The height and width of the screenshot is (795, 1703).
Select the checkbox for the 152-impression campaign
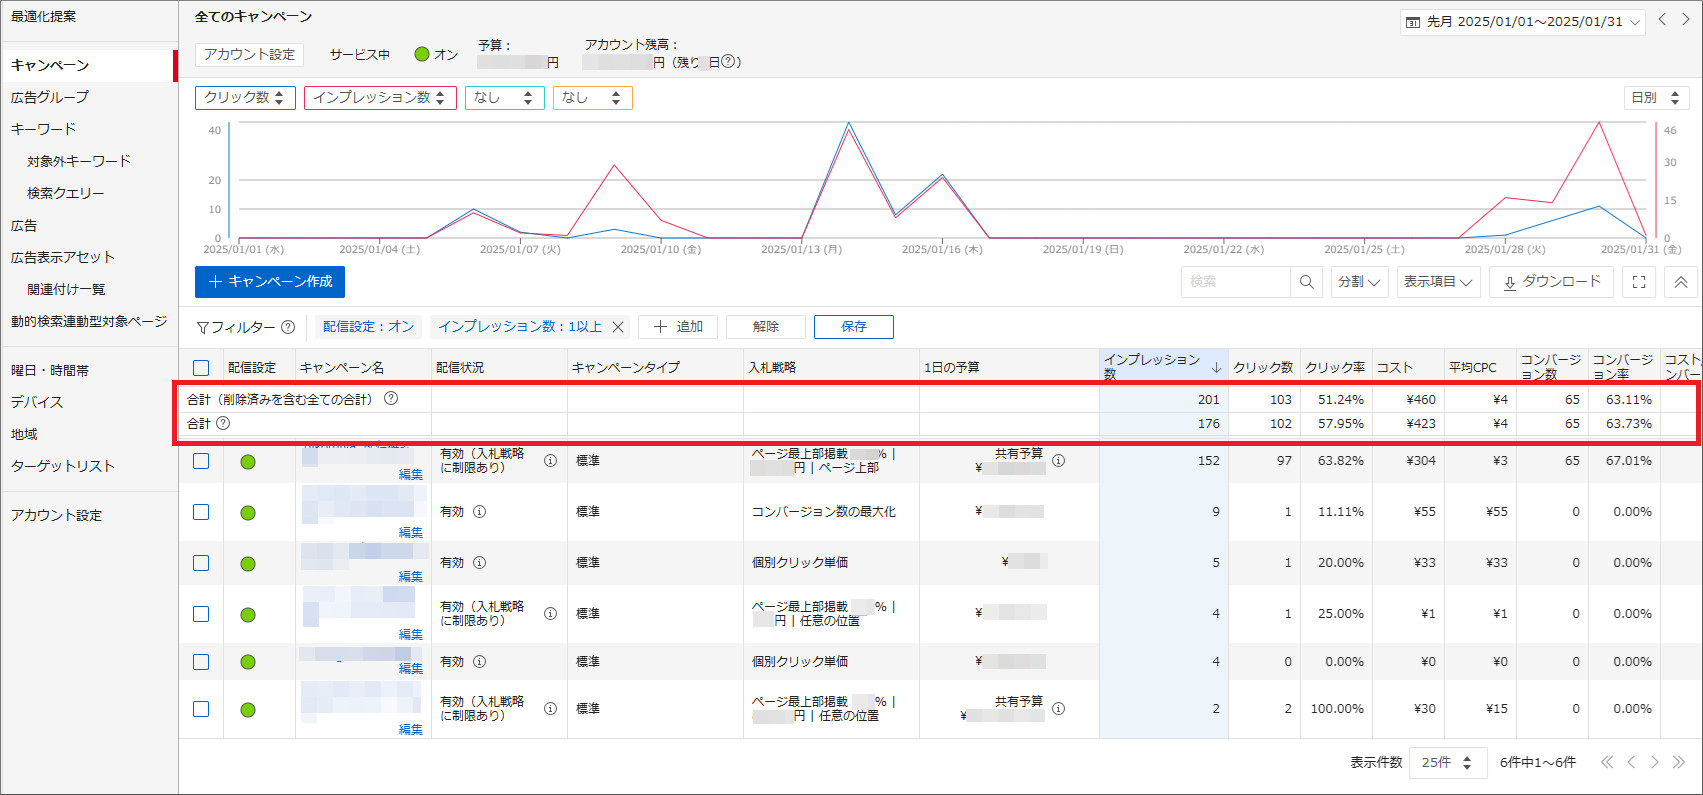201,461
